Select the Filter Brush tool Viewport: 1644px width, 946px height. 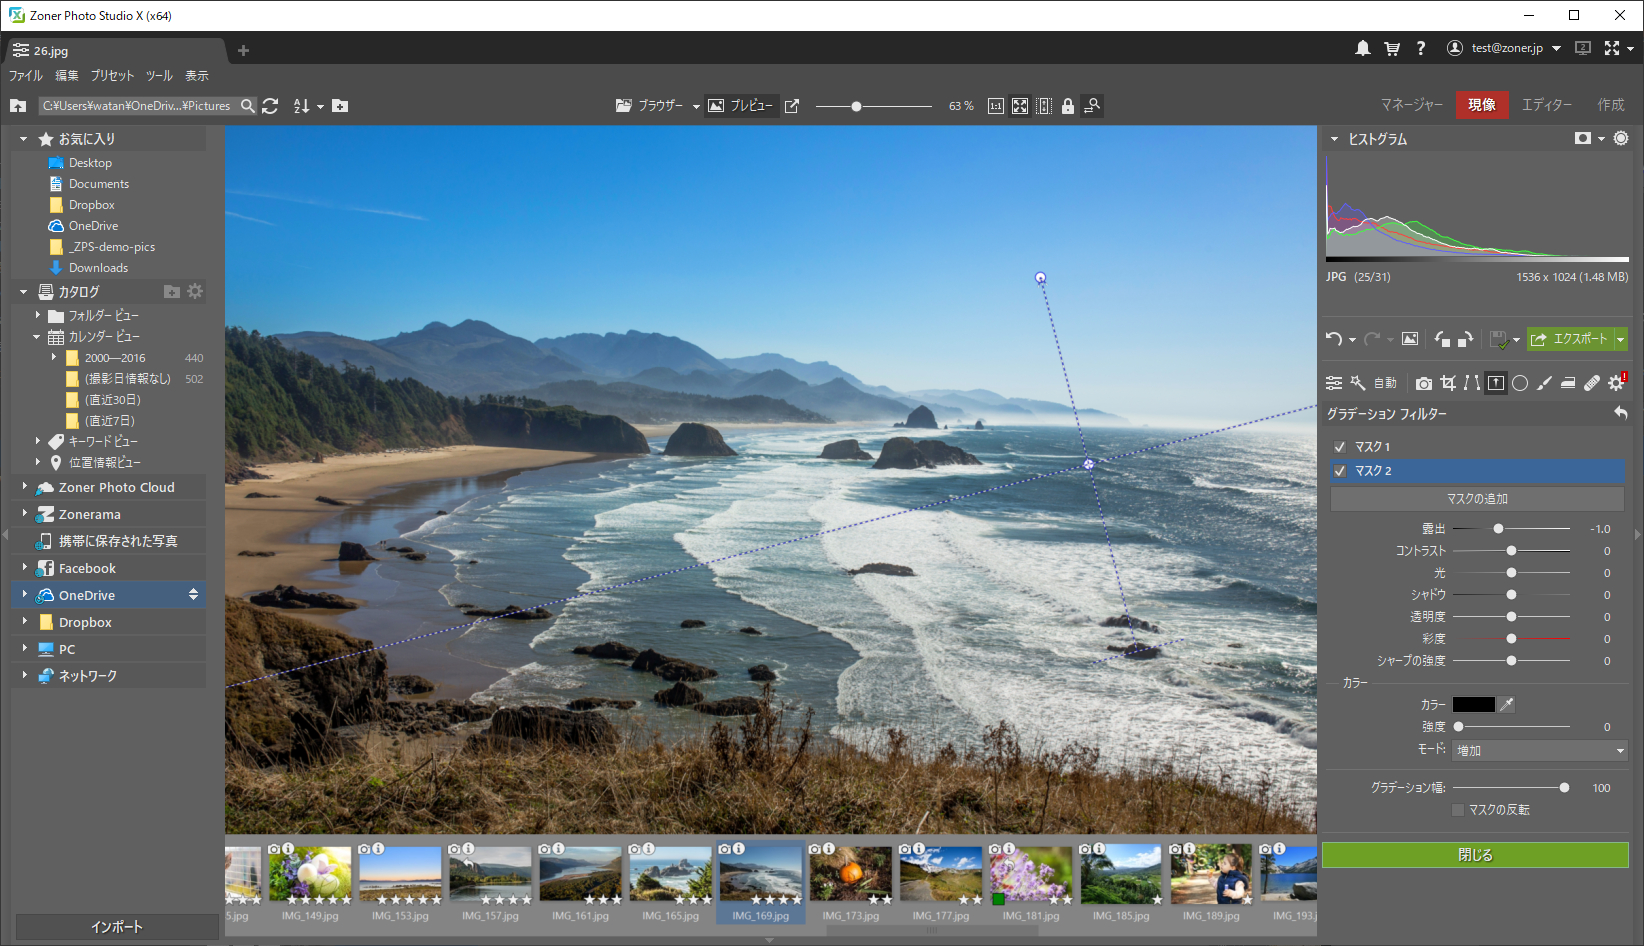[1544, 383]
